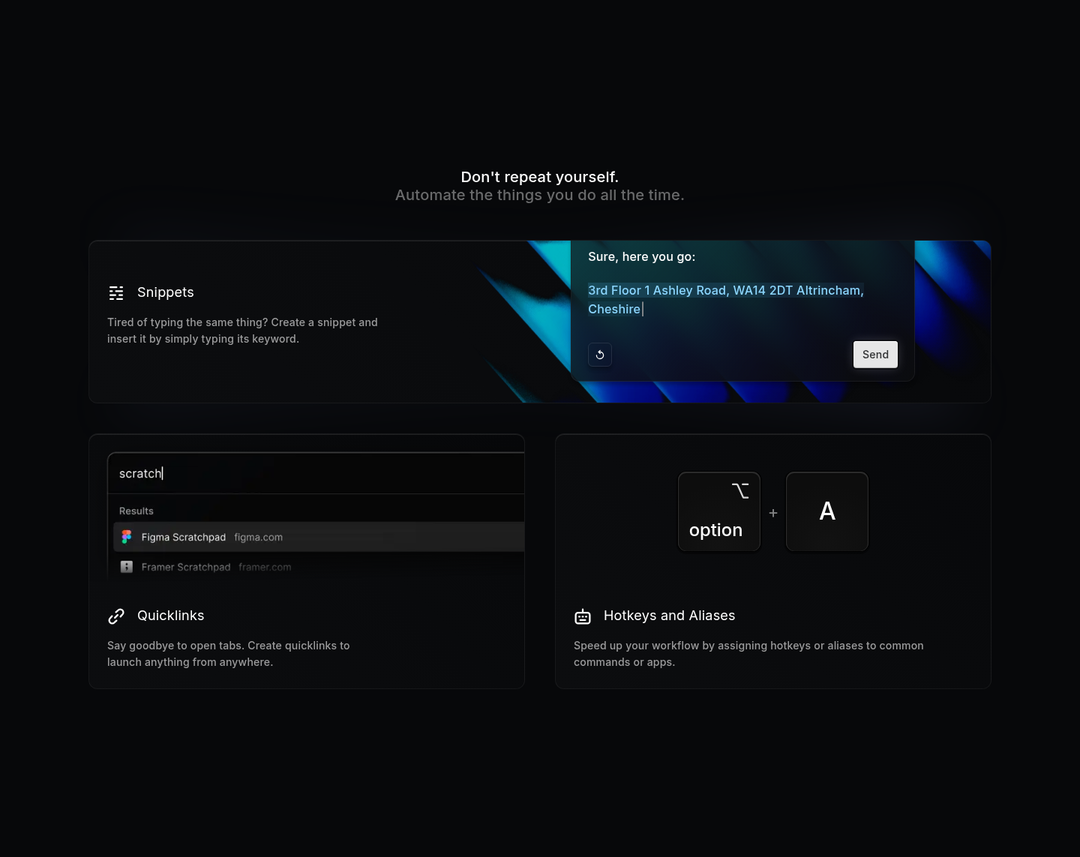
Task: Click the "Say goodbye to open tabs" description
Action: coord(229,654)
